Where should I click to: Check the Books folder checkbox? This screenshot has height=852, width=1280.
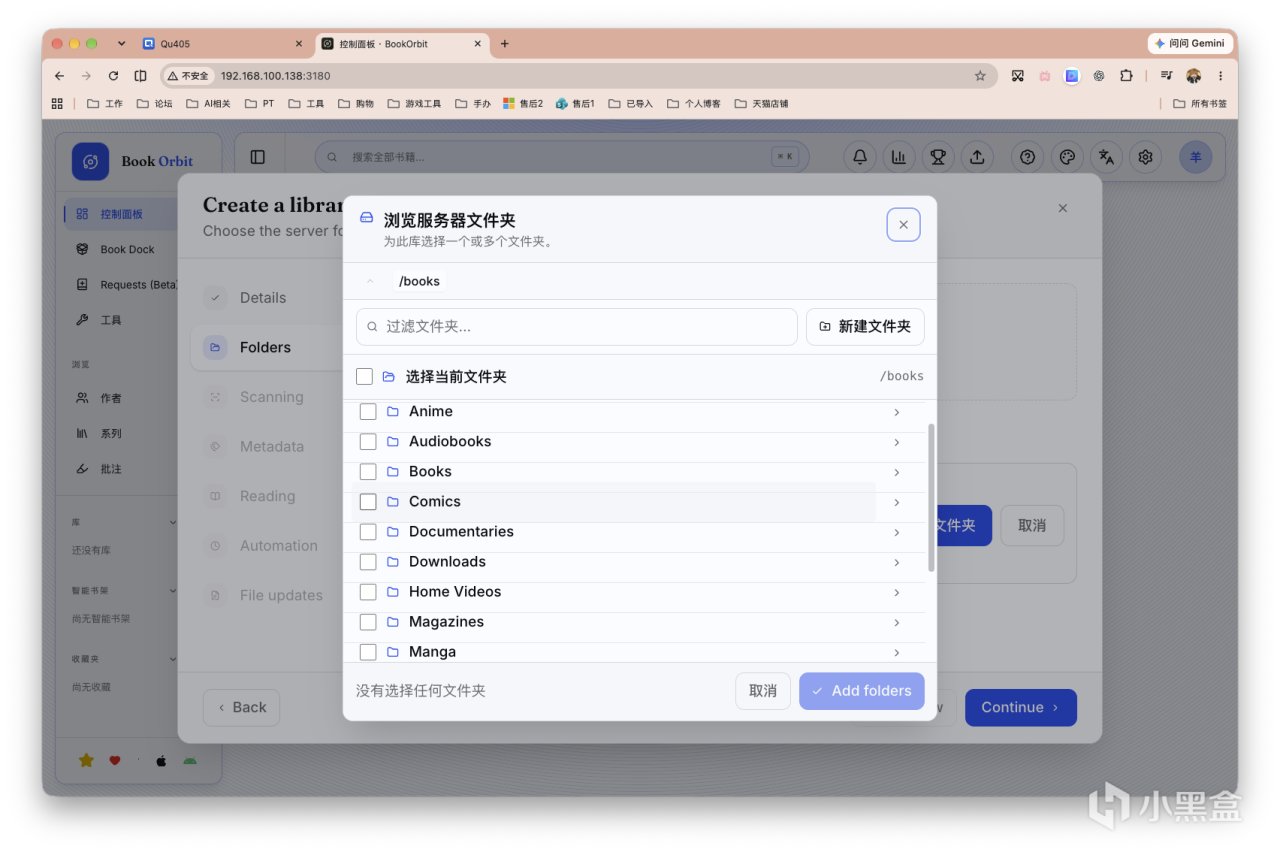point(368,472)
